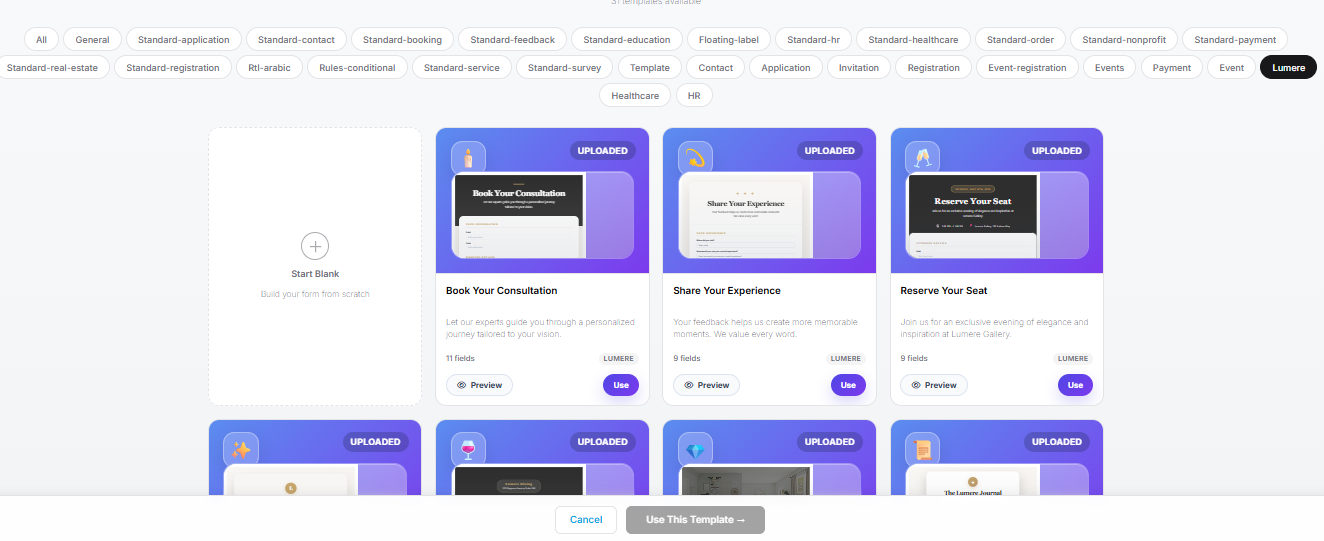
Task: Select the All category filter
Action: pyautogui.click(x=41, y=40)
